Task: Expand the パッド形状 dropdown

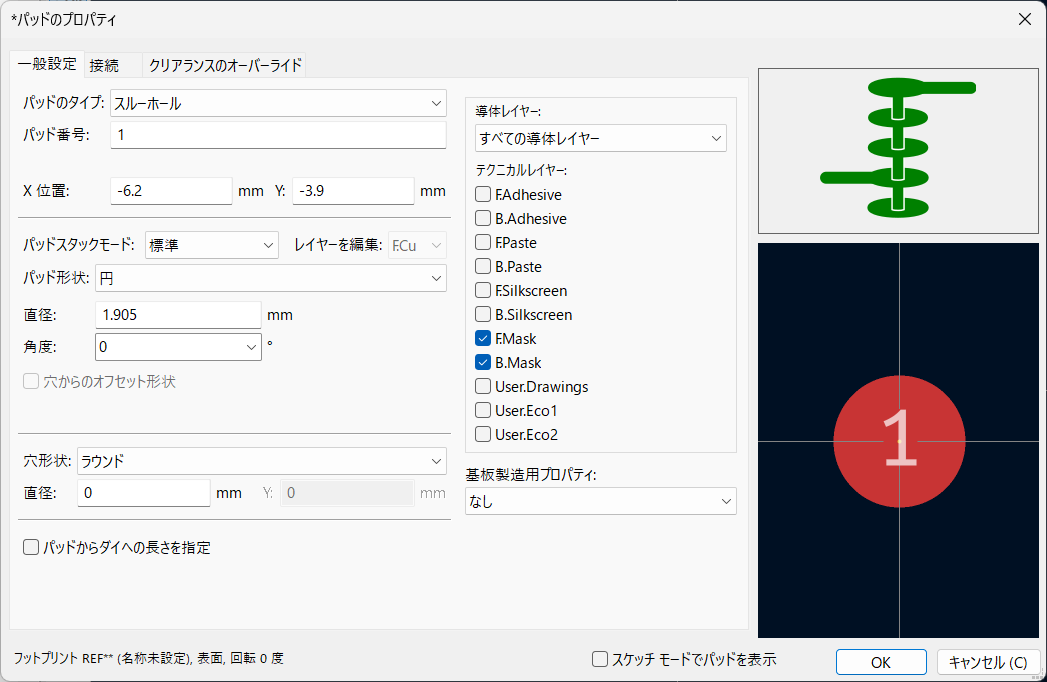Action: [x=270, y=278]
